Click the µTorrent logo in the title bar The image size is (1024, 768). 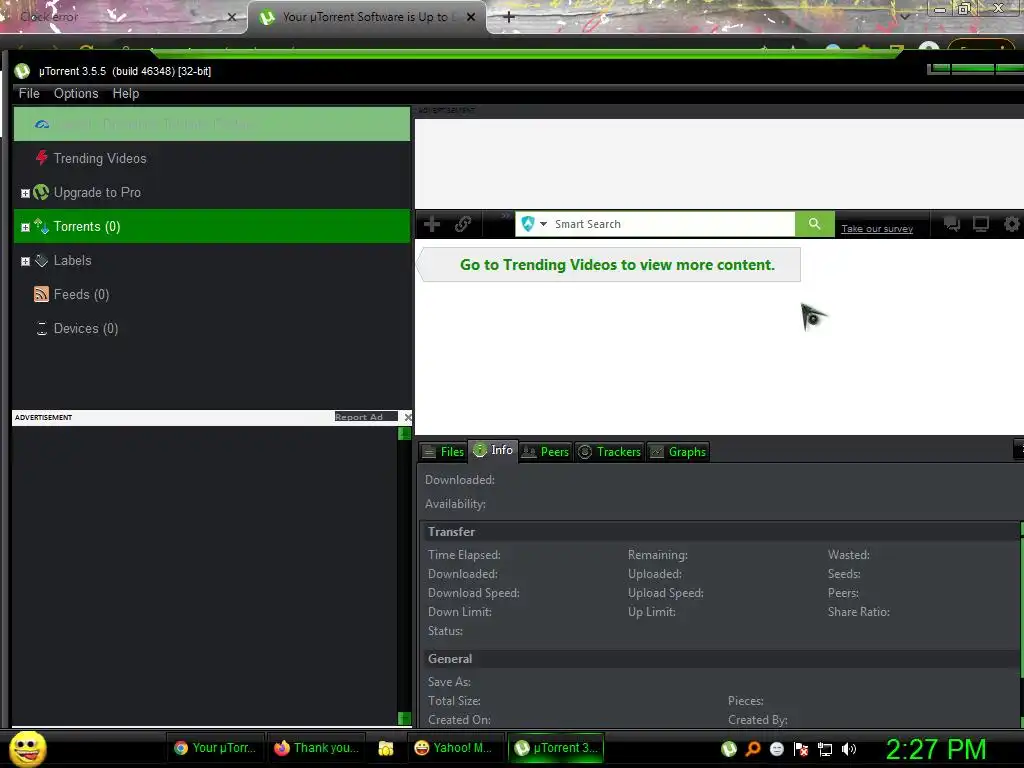click(22, 71)
